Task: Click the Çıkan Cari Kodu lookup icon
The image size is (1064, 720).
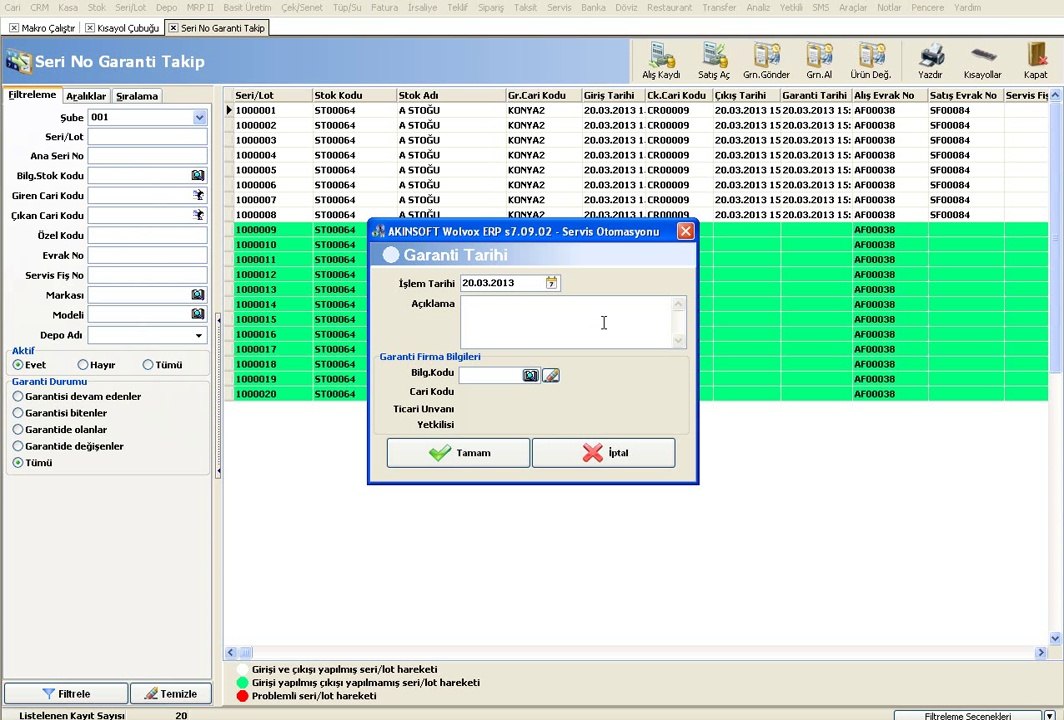Action: click(x=197, y=215)
